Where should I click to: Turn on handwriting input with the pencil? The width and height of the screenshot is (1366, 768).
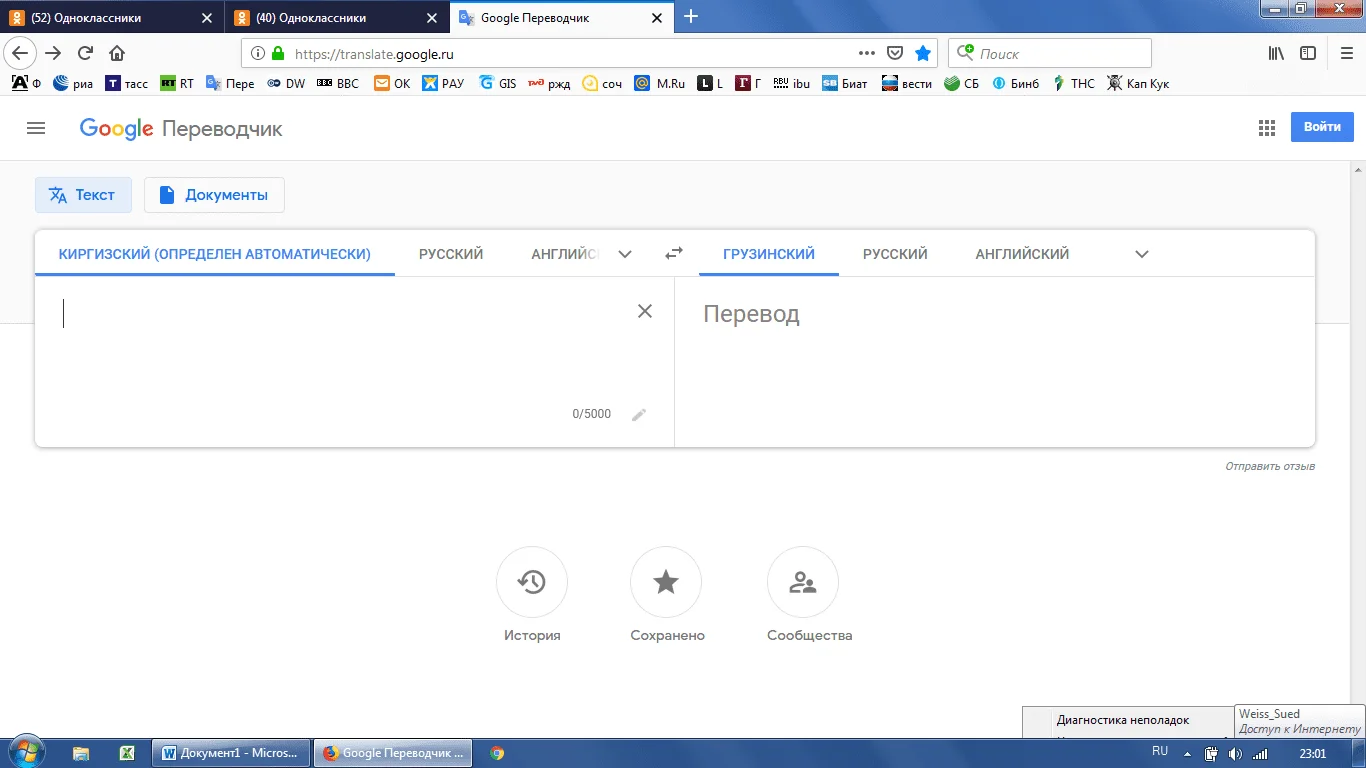[639, 414]
